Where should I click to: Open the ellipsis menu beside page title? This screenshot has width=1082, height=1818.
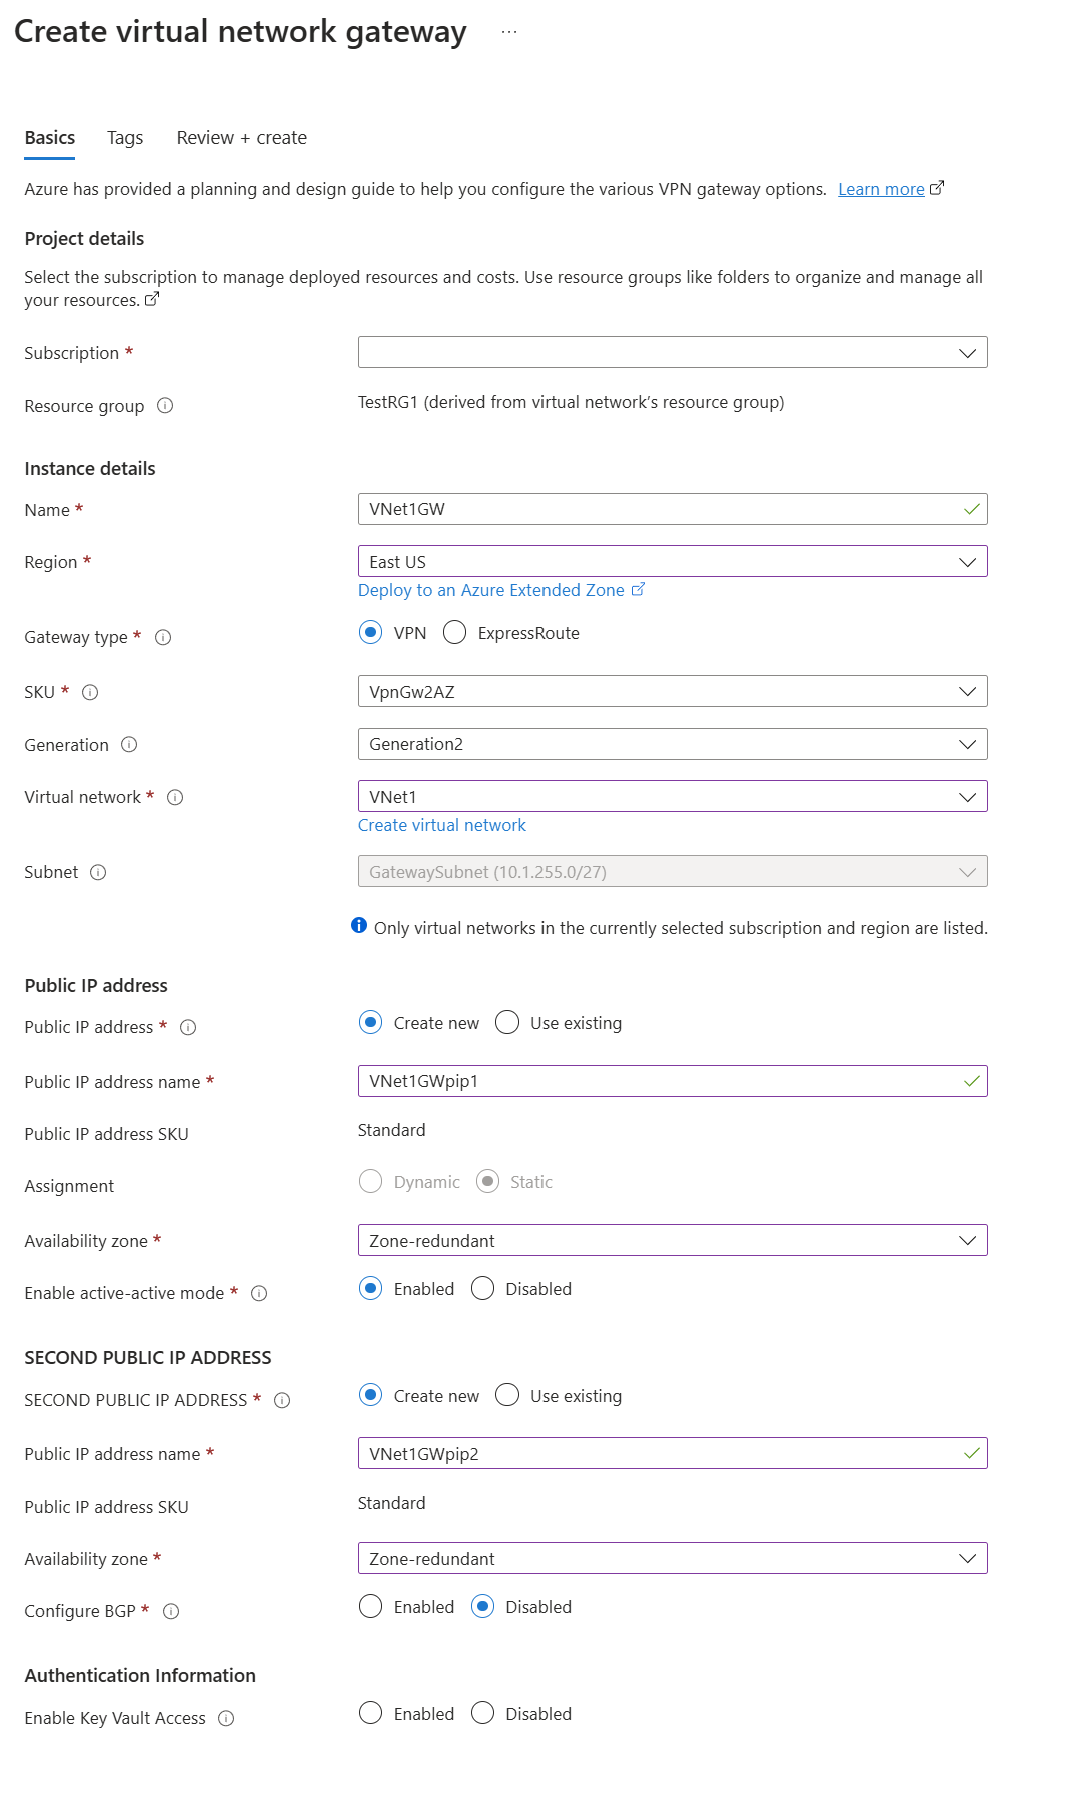click(509, 32)
